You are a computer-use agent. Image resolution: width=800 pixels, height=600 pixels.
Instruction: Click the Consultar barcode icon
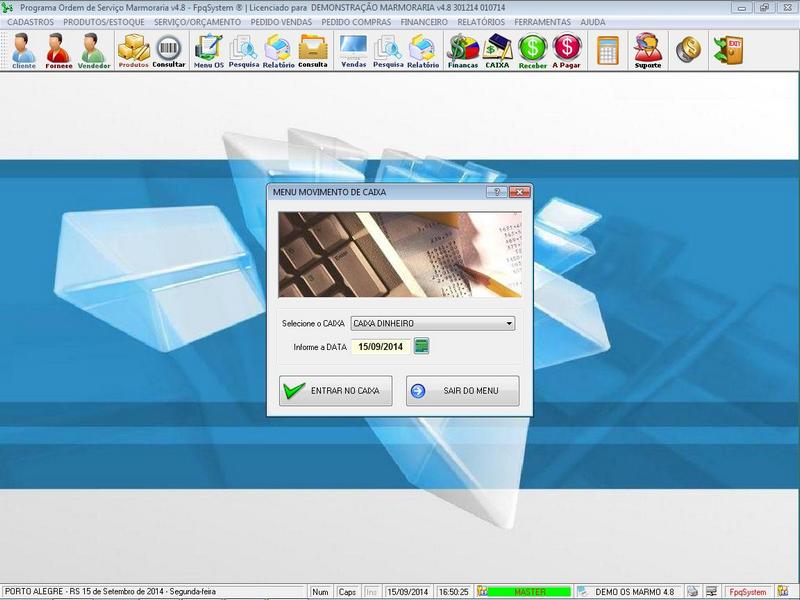coord(169,49)
